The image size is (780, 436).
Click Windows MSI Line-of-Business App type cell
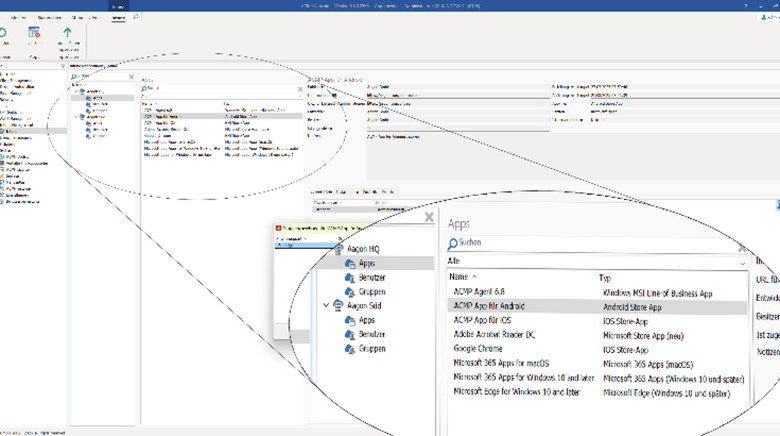658,293
